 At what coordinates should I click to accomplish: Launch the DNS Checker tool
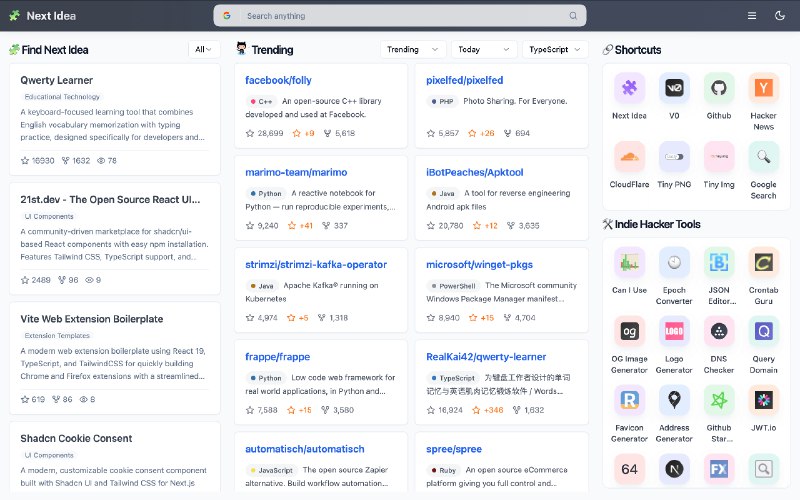(718, 331)
